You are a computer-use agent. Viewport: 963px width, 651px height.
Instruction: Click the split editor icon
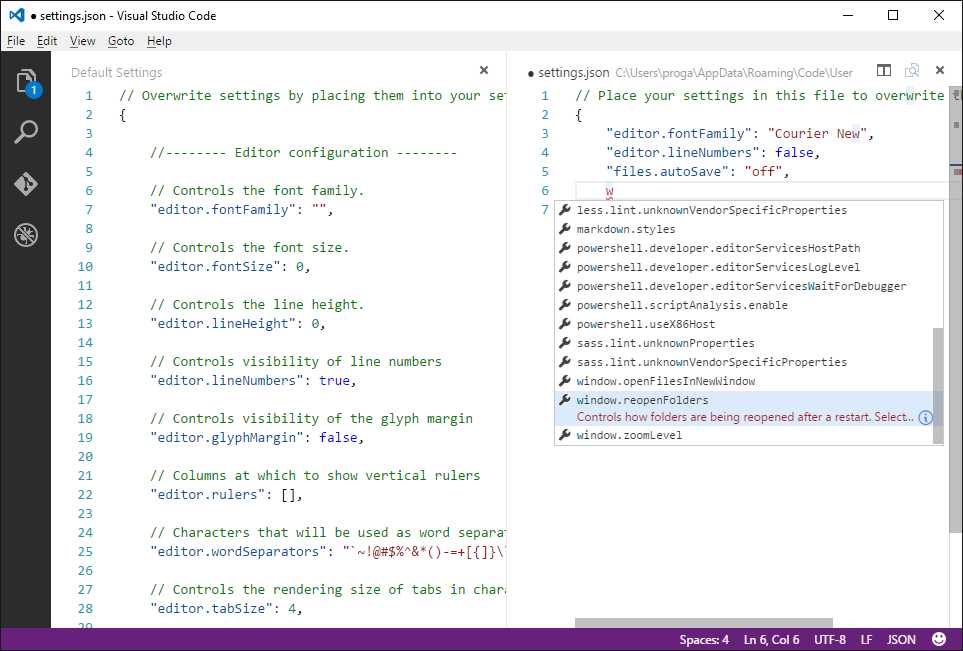(x=884, y=71)
